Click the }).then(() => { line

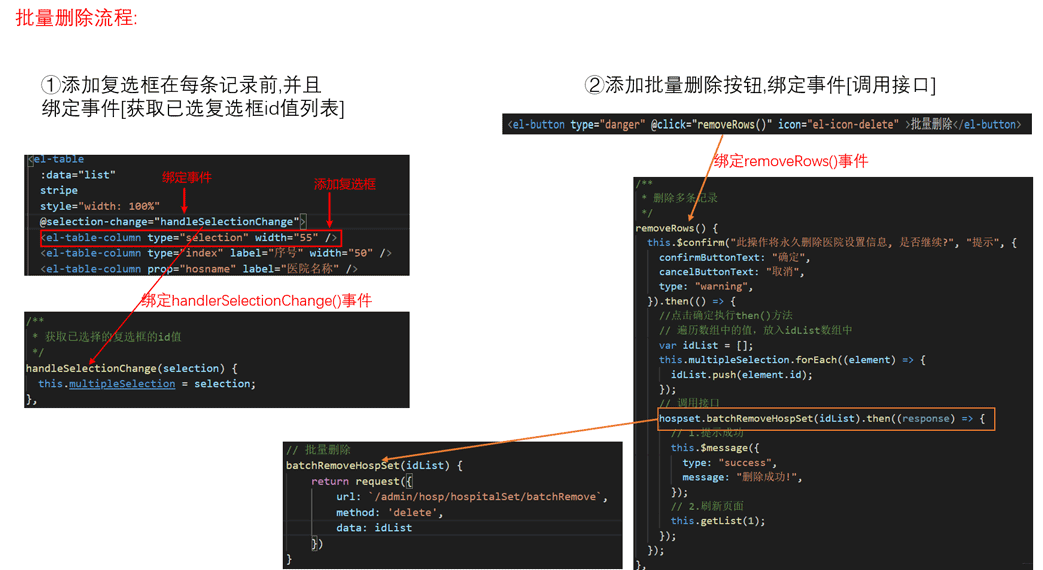(692, 301)
